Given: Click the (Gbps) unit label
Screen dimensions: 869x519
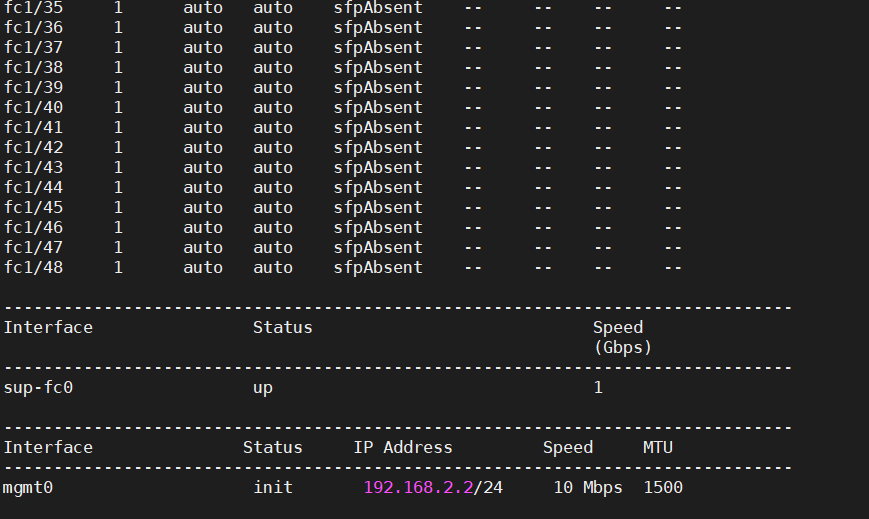Looking at the screenshot, I should 622,347.
